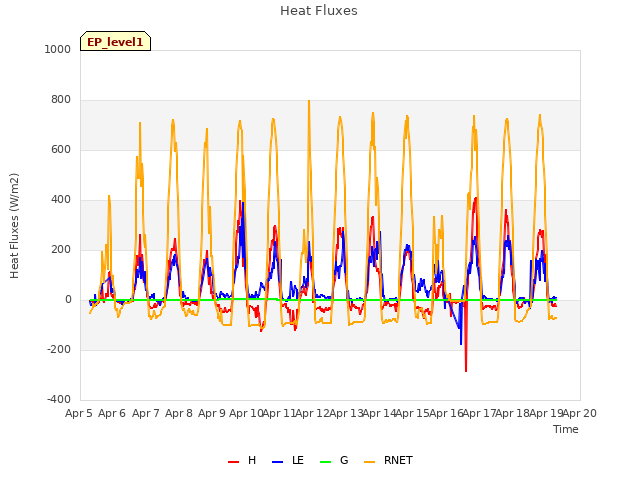This screenshot has width=640, height=480.
Task: Click the Apr 7 x-axis label
Action: pos(146,413)
